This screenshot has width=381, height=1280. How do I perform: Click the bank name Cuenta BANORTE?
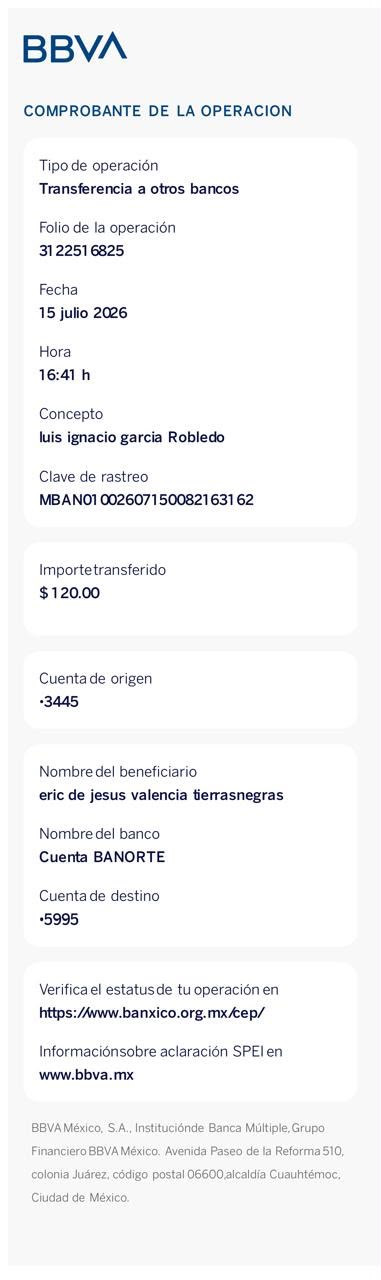tap(102, 857)
